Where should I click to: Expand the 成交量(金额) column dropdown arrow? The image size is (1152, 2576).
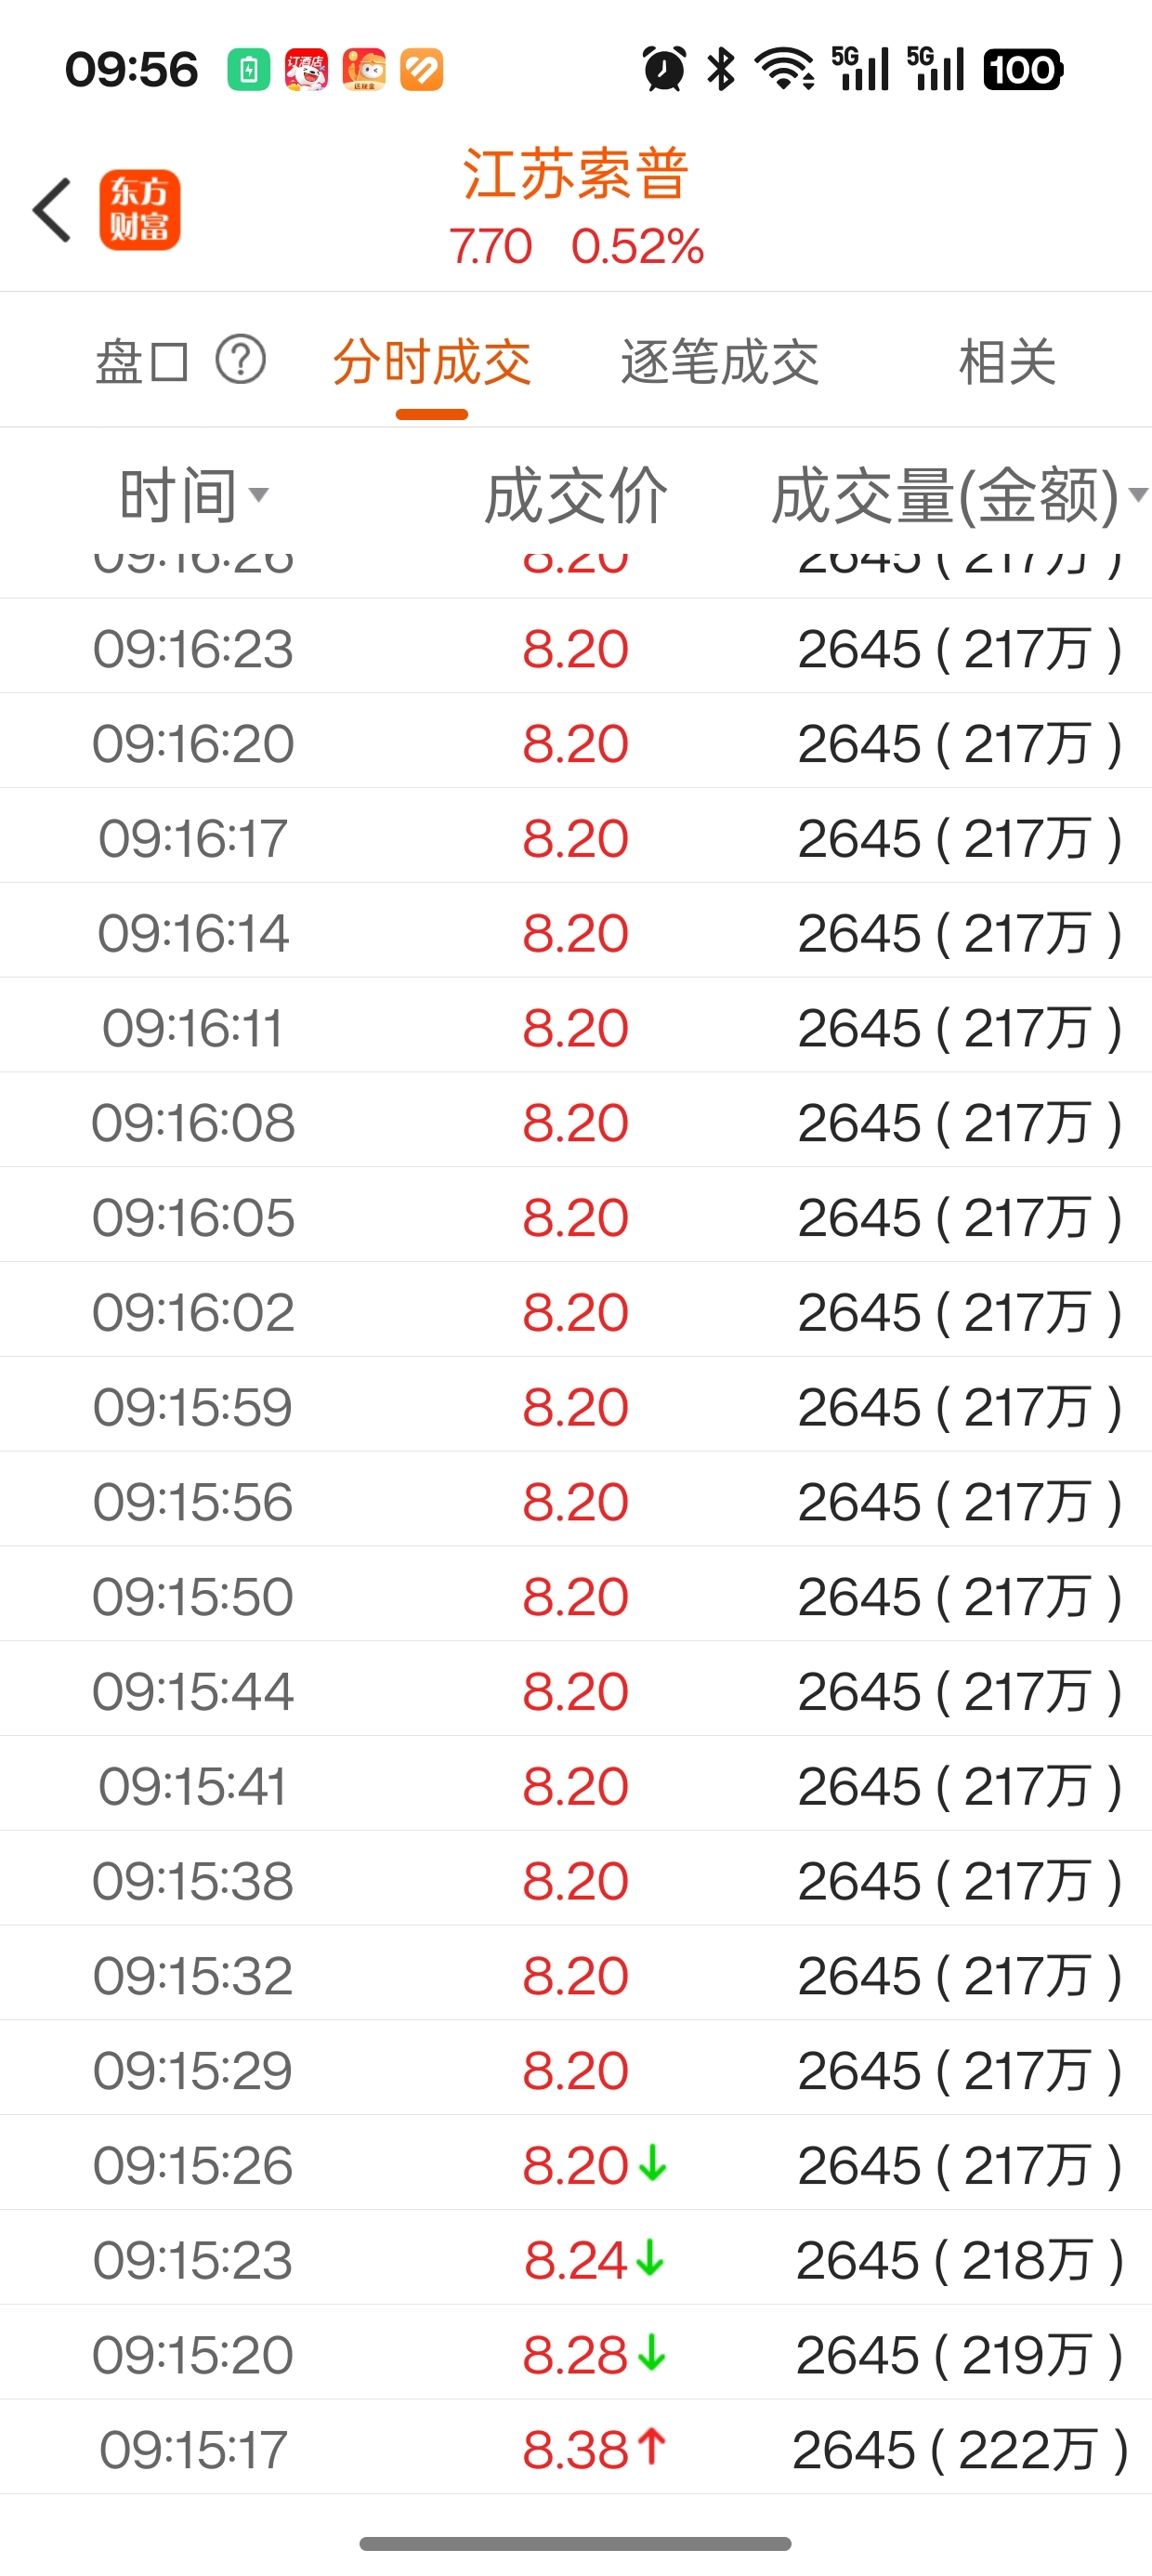pyautogui.click(x=1137, y=494)
